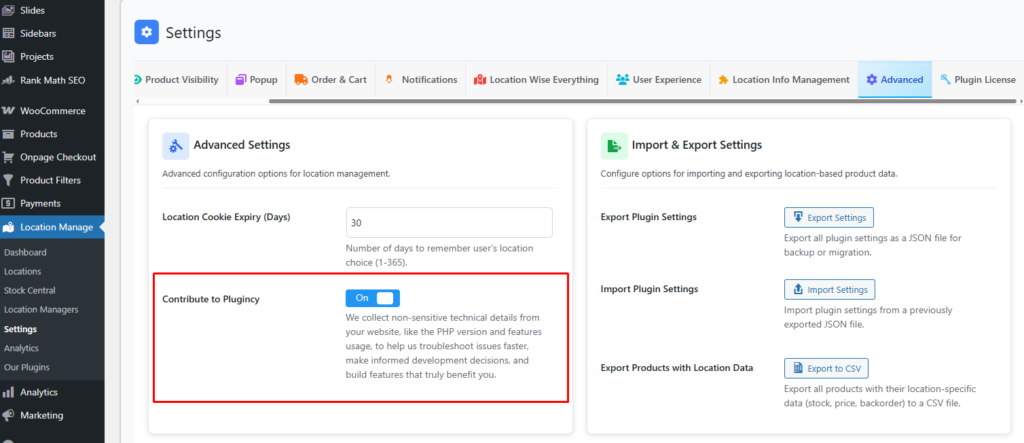Click the WooCommerce logo icon in sidebar
1024x443 pixels.
[9, 111]
